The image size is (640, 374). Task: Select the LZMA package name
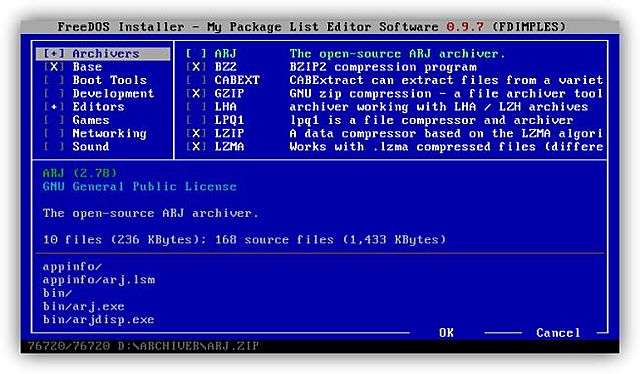[229, 147]
